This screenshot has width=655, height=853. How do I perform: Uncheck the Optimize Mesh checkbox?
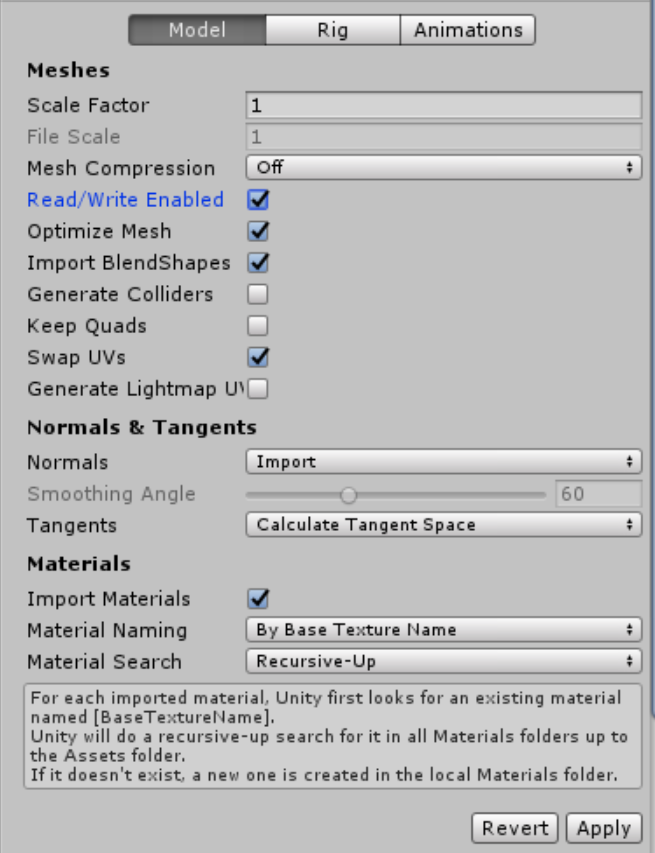[x=258, y=231]
